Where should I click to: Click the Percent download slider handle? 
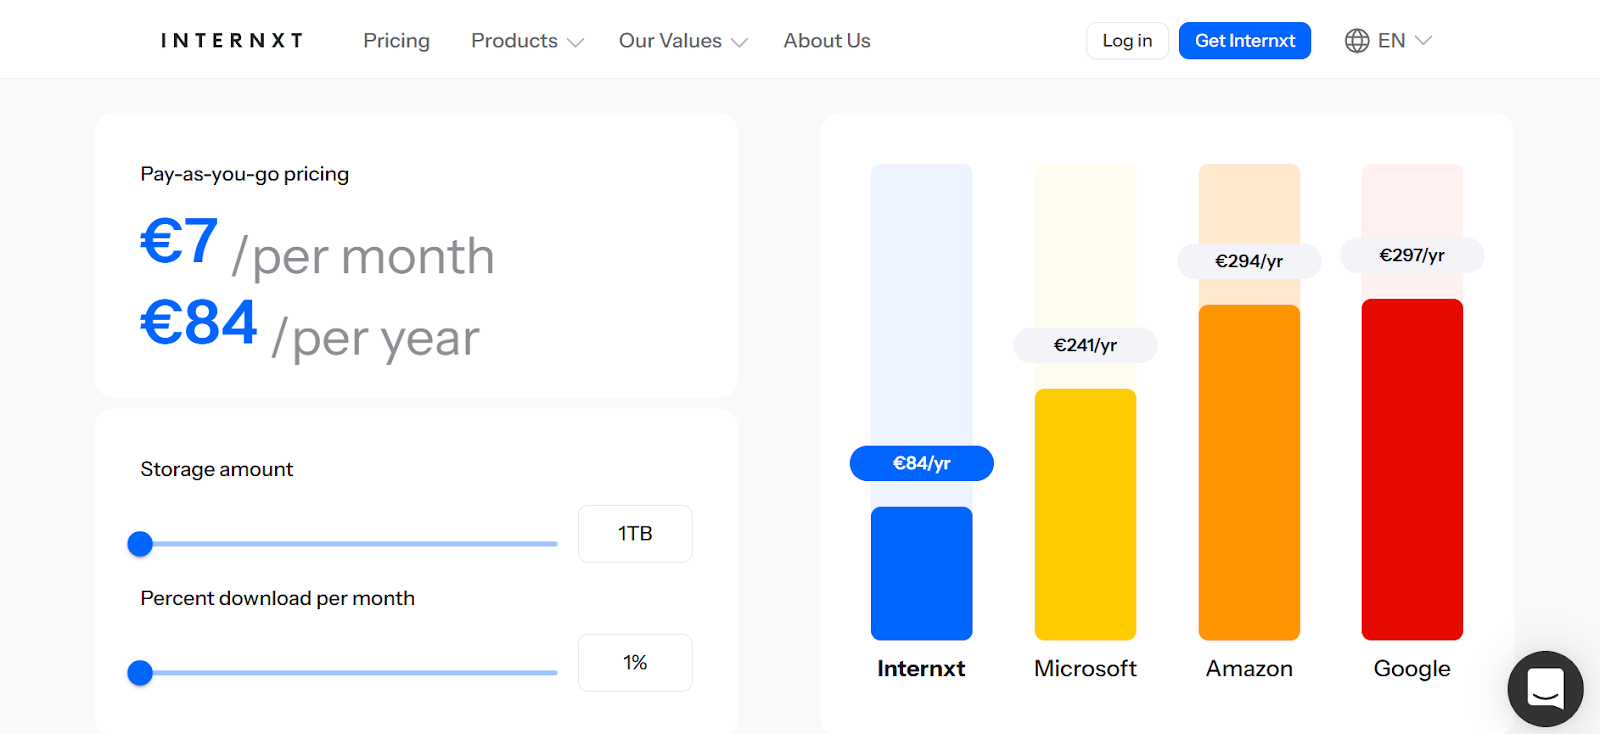click(140, 673)
